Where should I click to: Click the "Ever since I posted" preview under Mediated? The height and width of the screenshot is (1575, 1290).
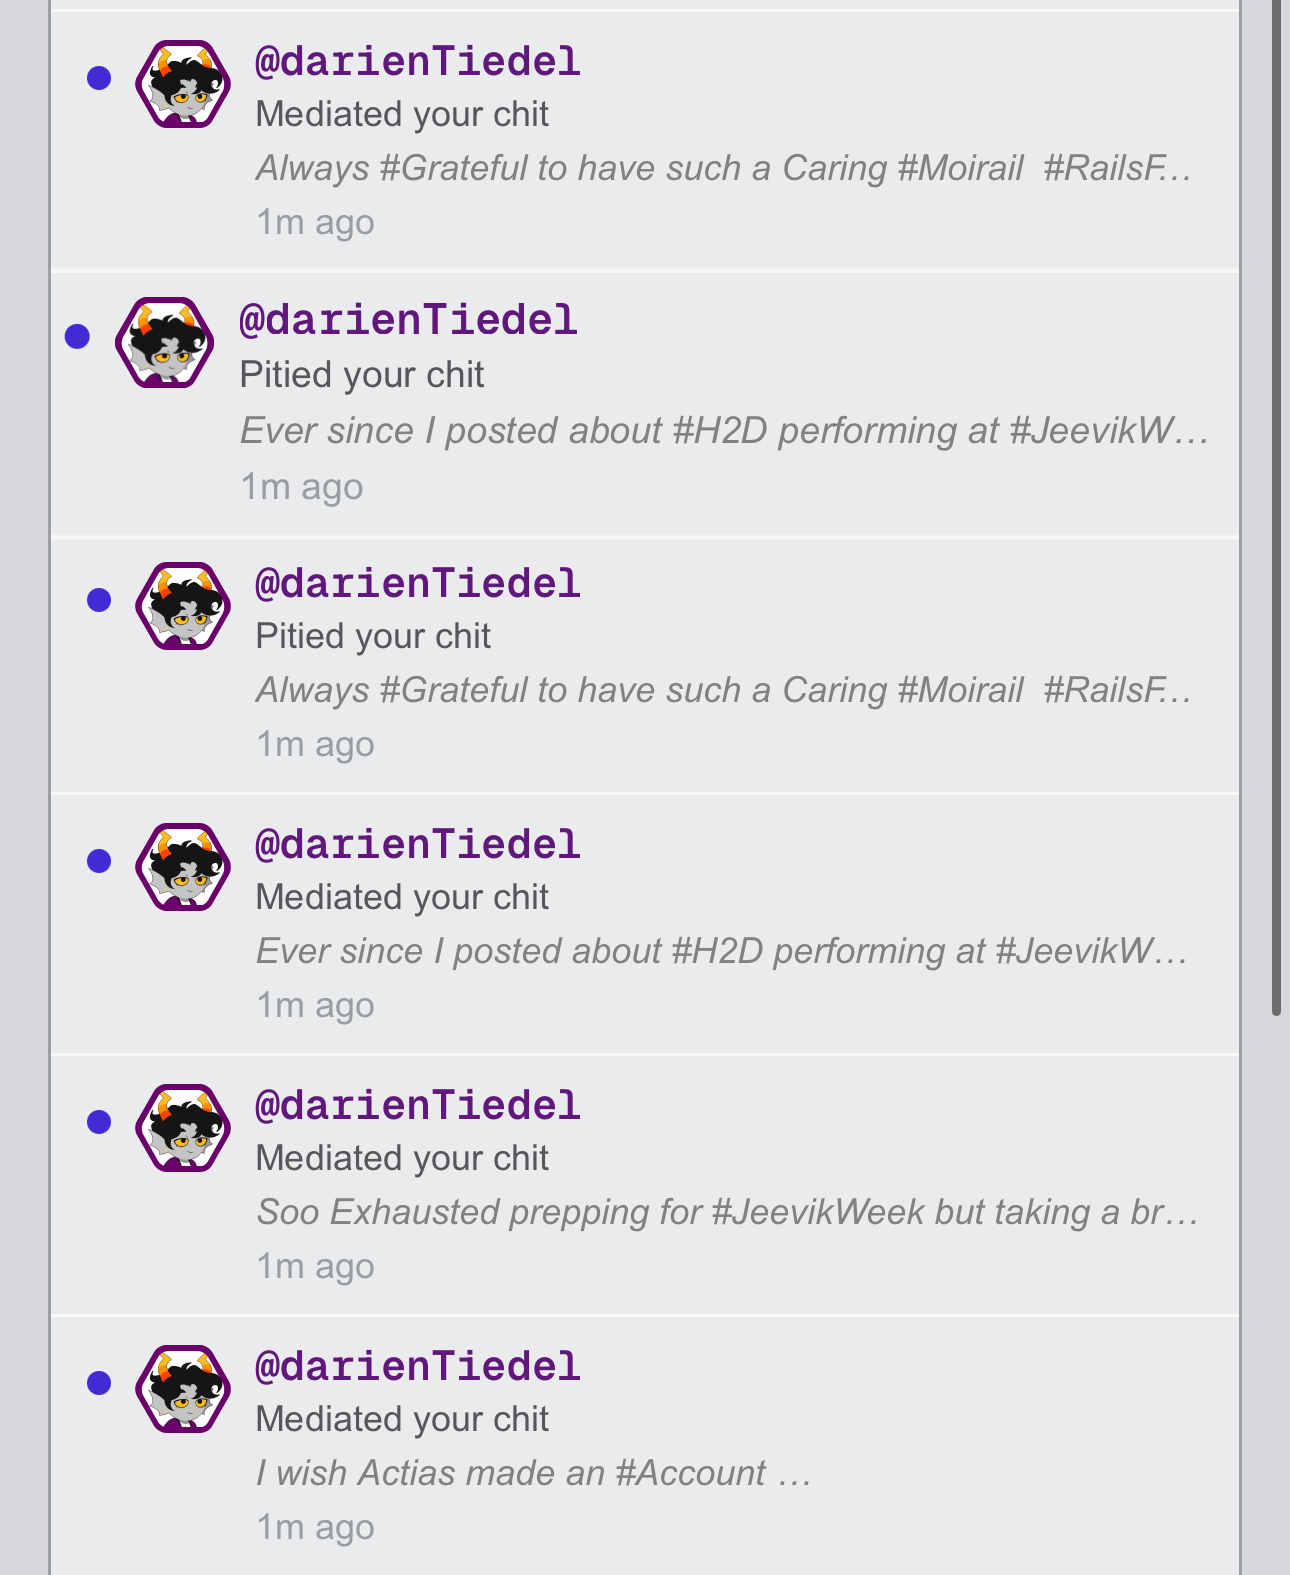pos(721,951)
